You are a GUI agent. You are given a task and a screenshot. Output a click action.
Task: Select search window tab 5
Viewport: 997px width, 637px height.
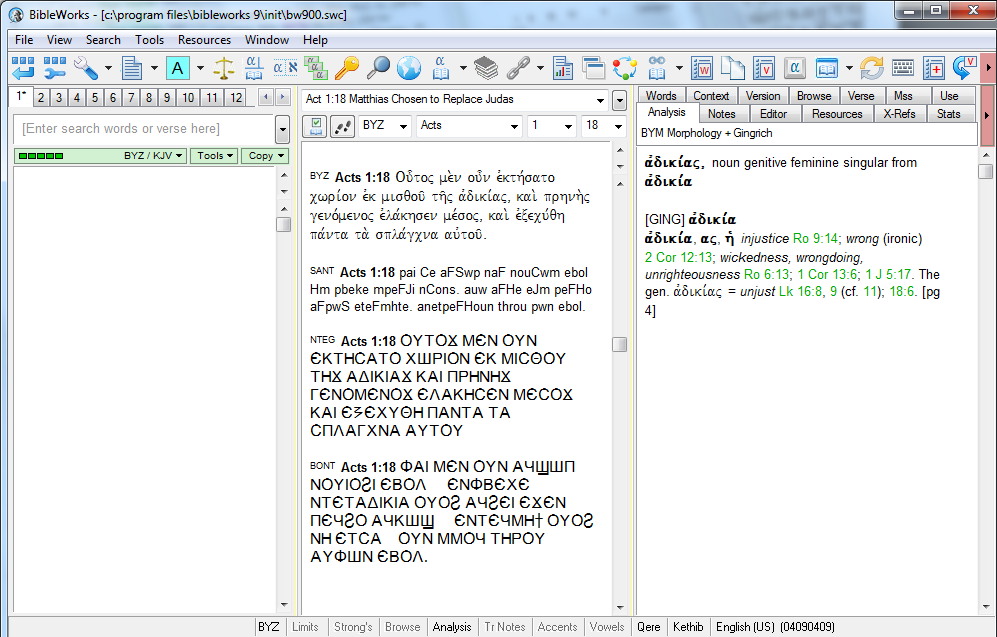click(95, 97)
